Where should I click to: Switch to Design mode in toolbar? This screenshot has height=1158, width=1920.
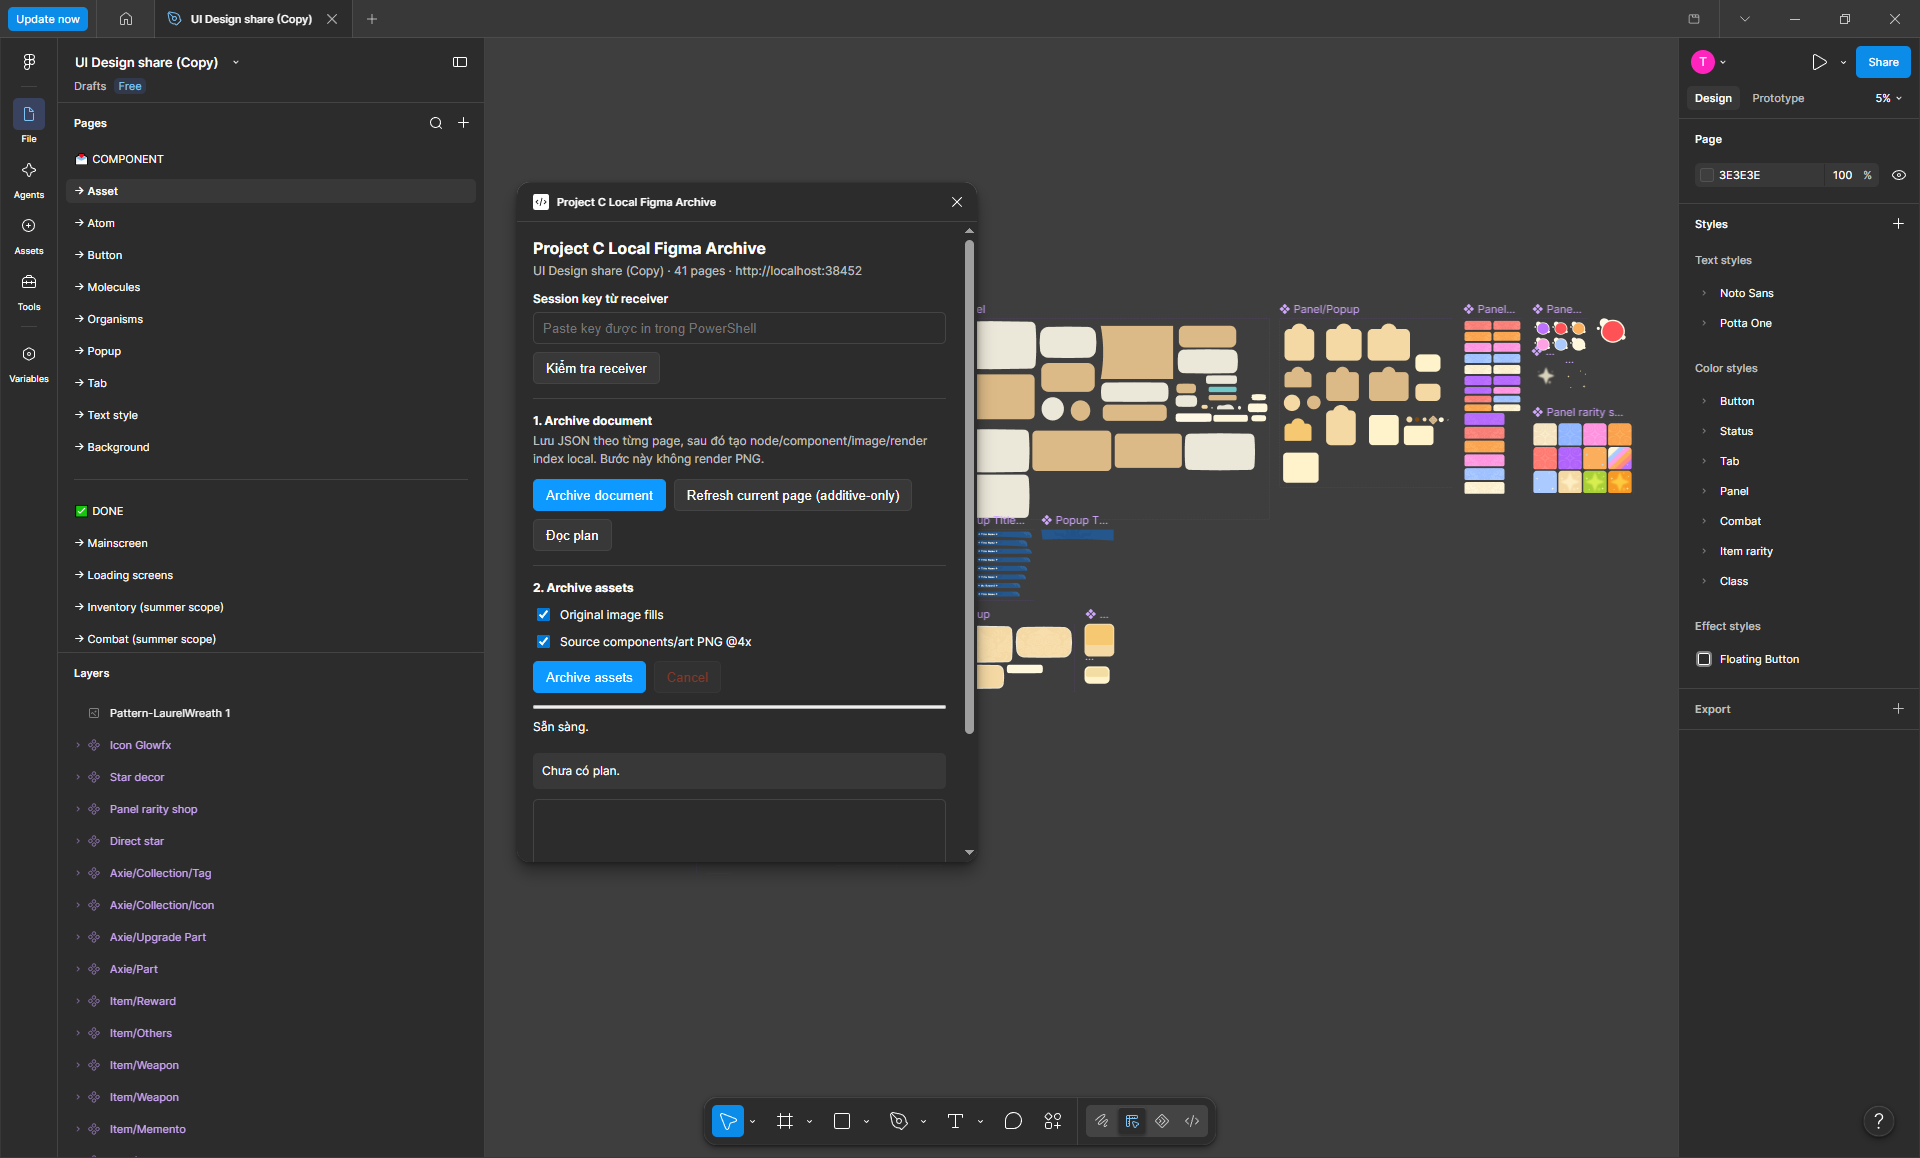pyautogui.click(x=1132, y=1121)
